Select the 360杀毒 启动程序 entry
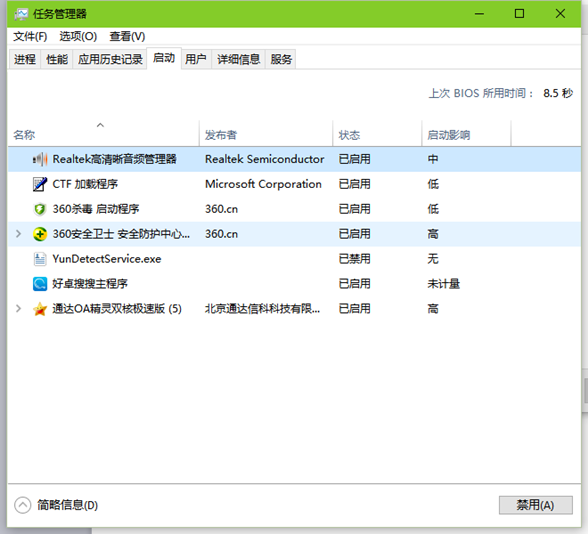This screenshot has height=534, width=588. pyautogui.click(x=96, y=209)
